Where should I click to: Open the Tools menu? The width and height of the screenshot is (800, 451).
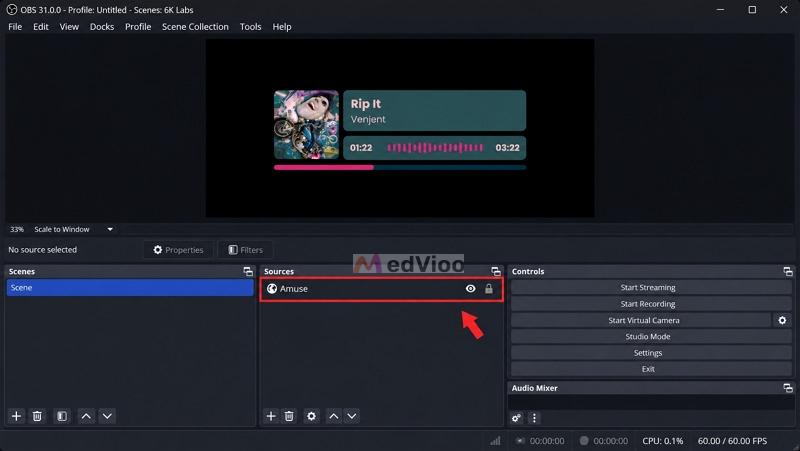pos(251,27)
